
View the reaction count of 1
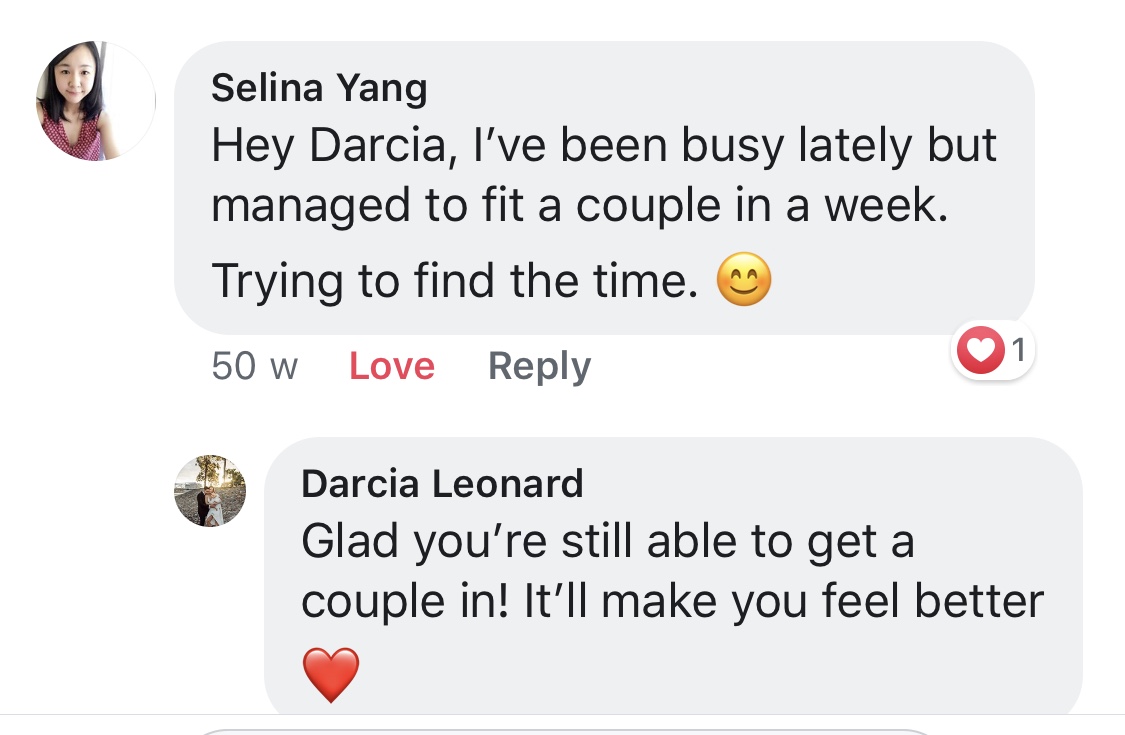click(1017, 350)
